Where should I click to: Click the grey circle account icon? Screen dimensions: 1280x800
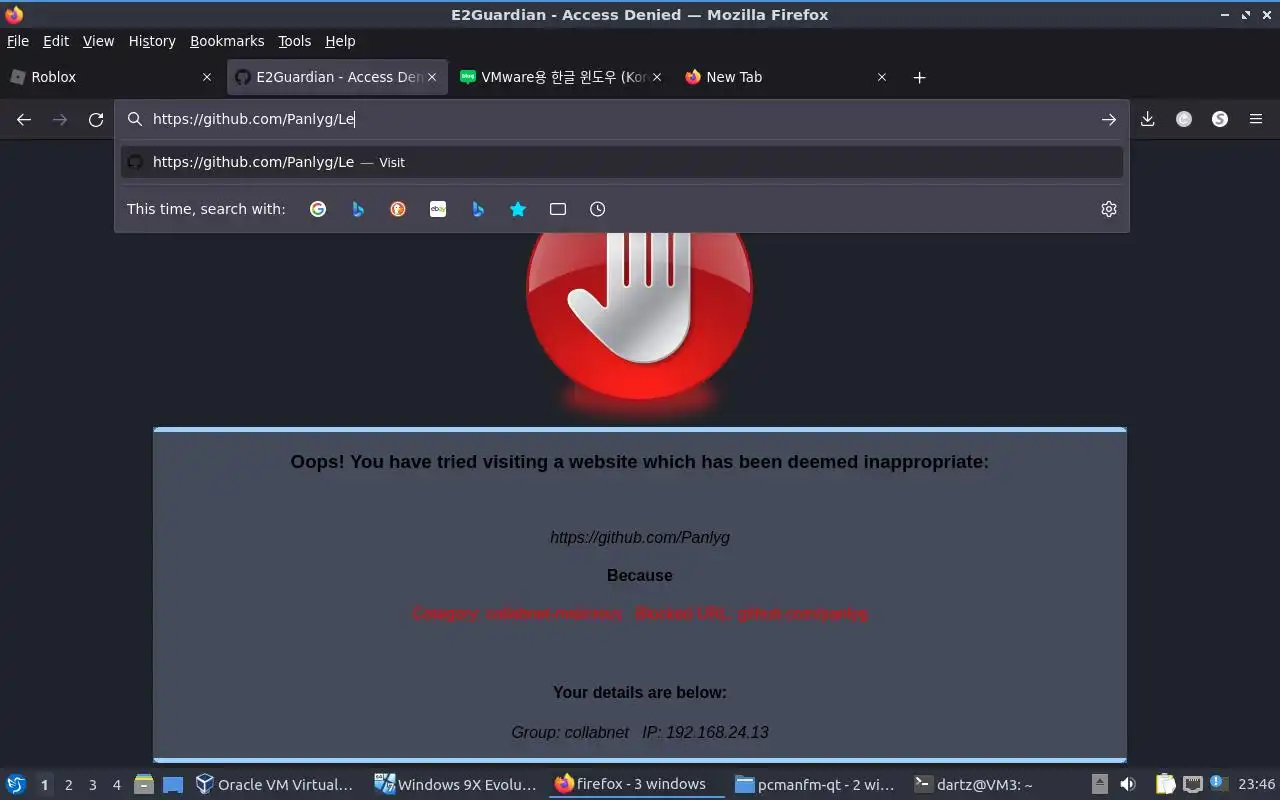1184,119
